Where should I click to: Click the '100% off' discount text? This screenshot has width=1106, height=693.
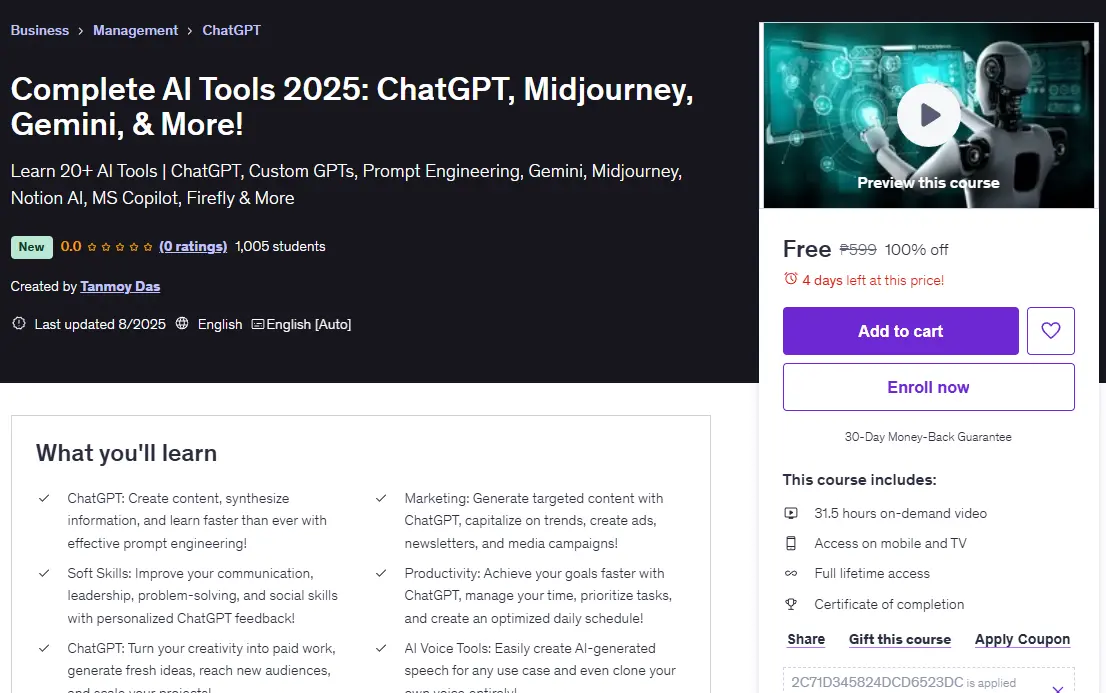[916, 250]
